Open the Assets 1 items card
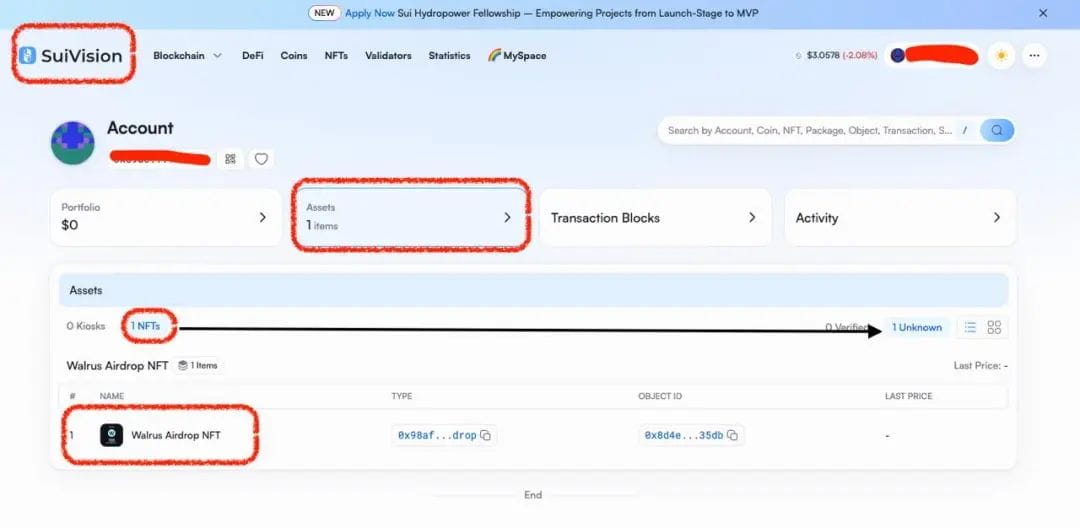The image size is (1080, 528). pos(411,218)
